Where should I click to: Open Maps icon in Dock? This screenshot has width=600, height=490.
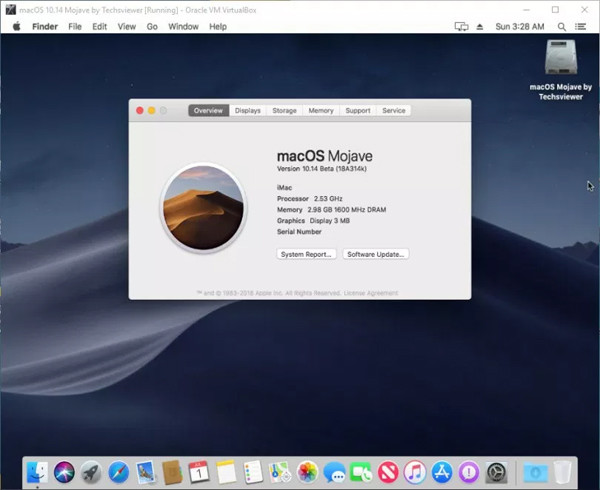click(x=280, y=472)
